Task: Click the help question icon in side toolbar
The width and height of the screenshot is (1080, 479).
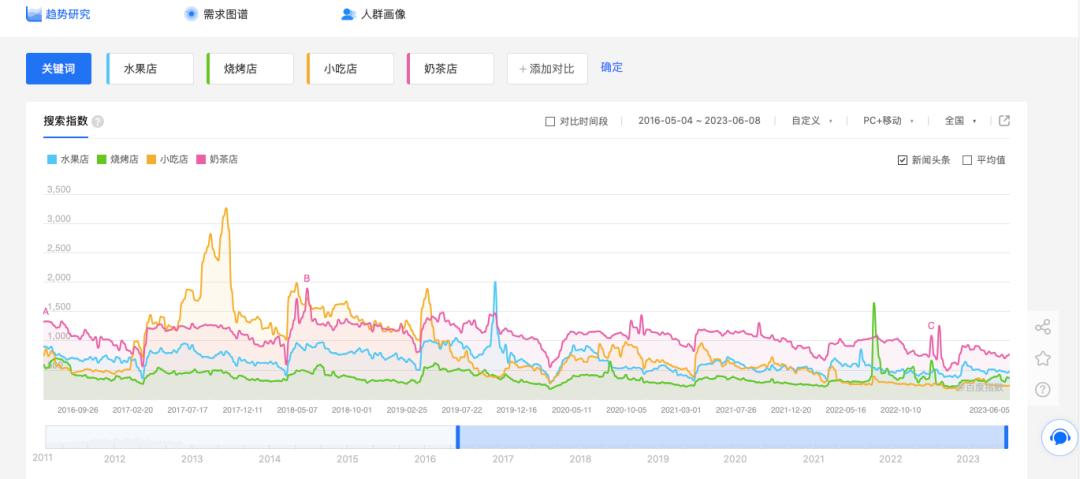Action: coord(1043,389)
